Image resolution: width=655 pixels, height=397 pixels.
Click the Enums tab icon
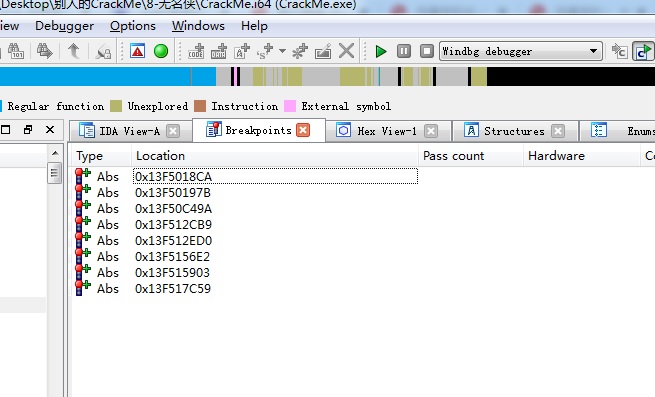599,130
